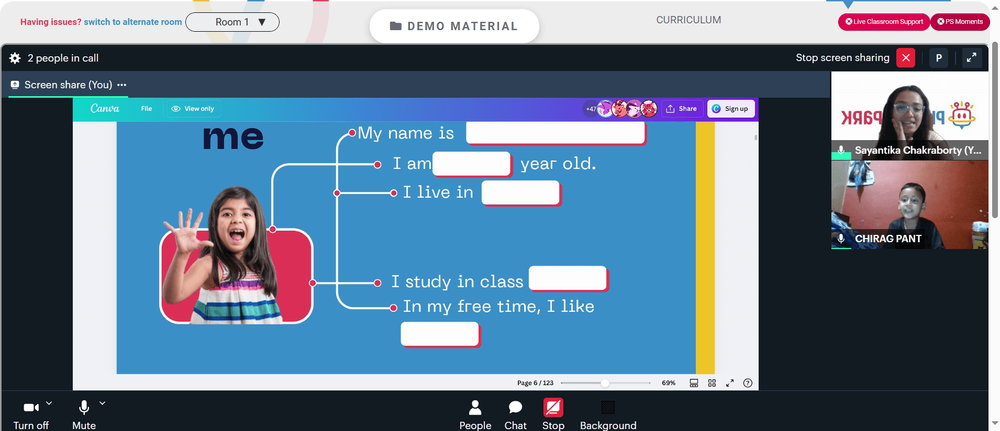Click the P button beside stop sharing
Viewport: 1000px width, 431px height.
[938, 58]
